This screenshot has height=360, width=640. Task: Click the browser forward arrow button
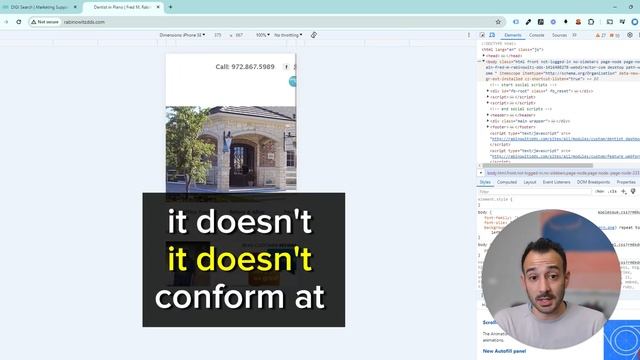[6, 22]
